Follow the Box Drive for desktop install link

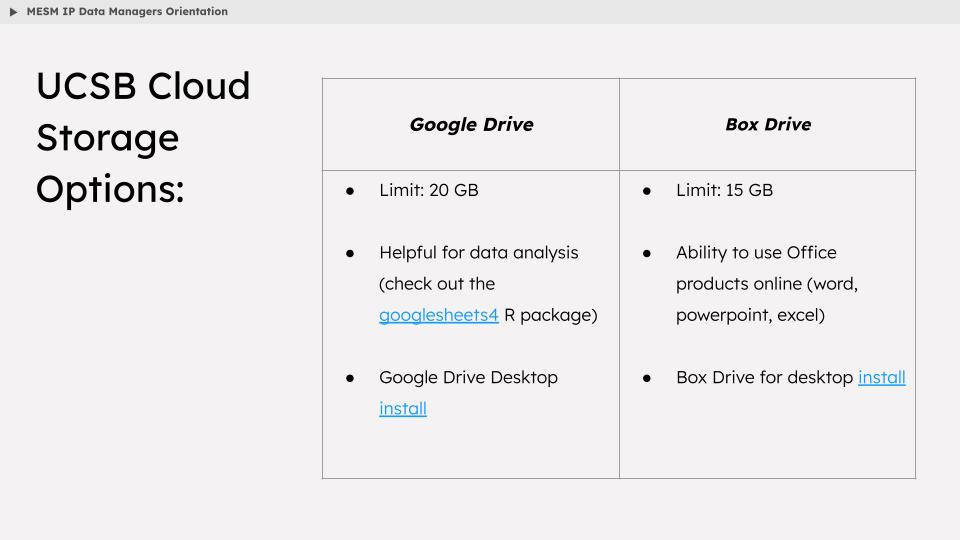coord(882,377)
